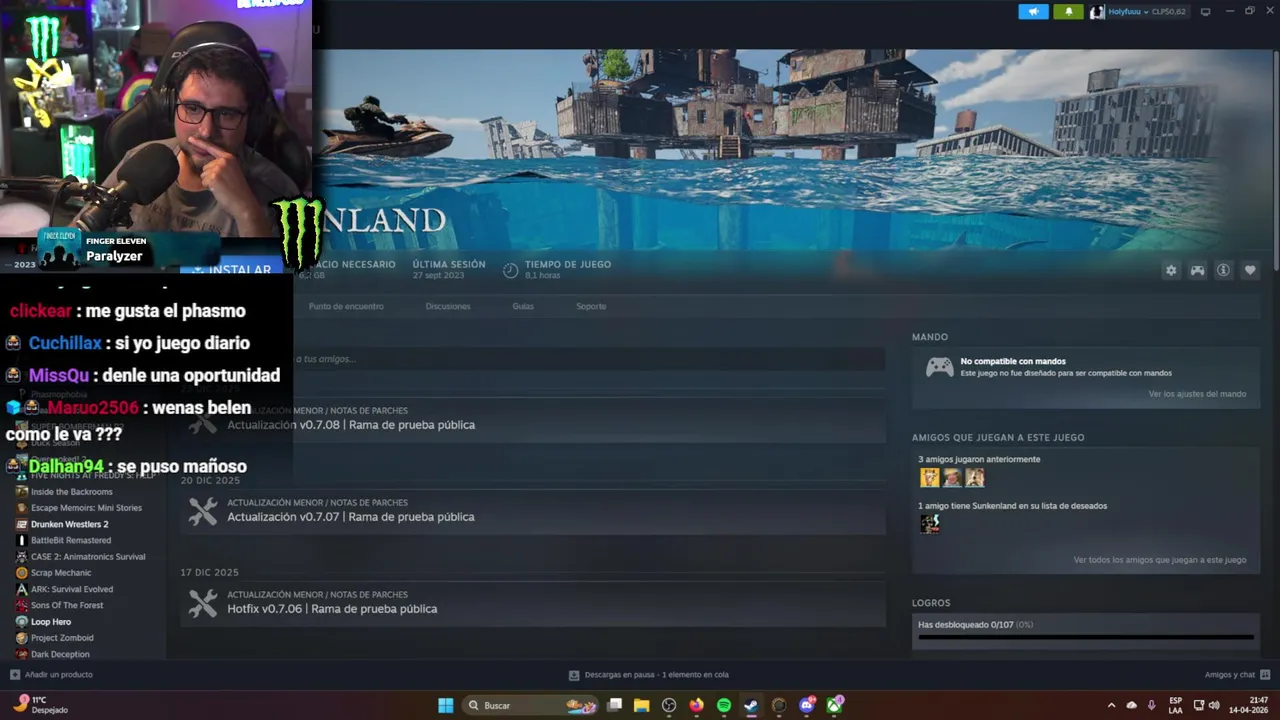Click the controller layout icon
Screen dimensions: 1280x720
pyautogui.click(x=1197, y=270)
